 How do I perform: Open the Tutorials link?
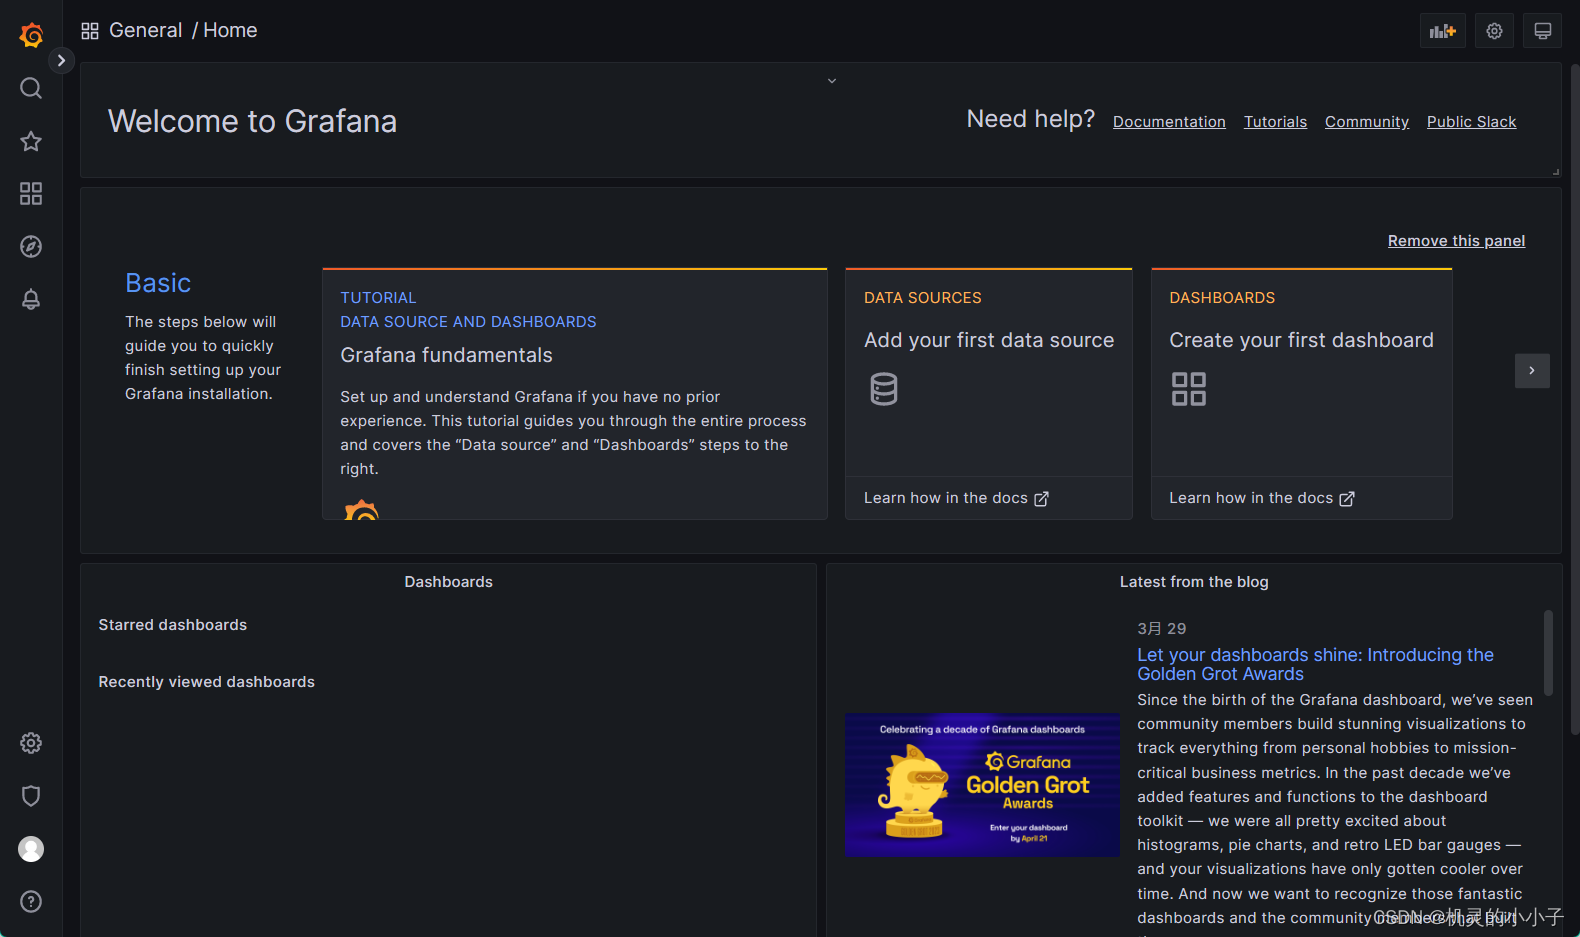tap(1275, 122)
